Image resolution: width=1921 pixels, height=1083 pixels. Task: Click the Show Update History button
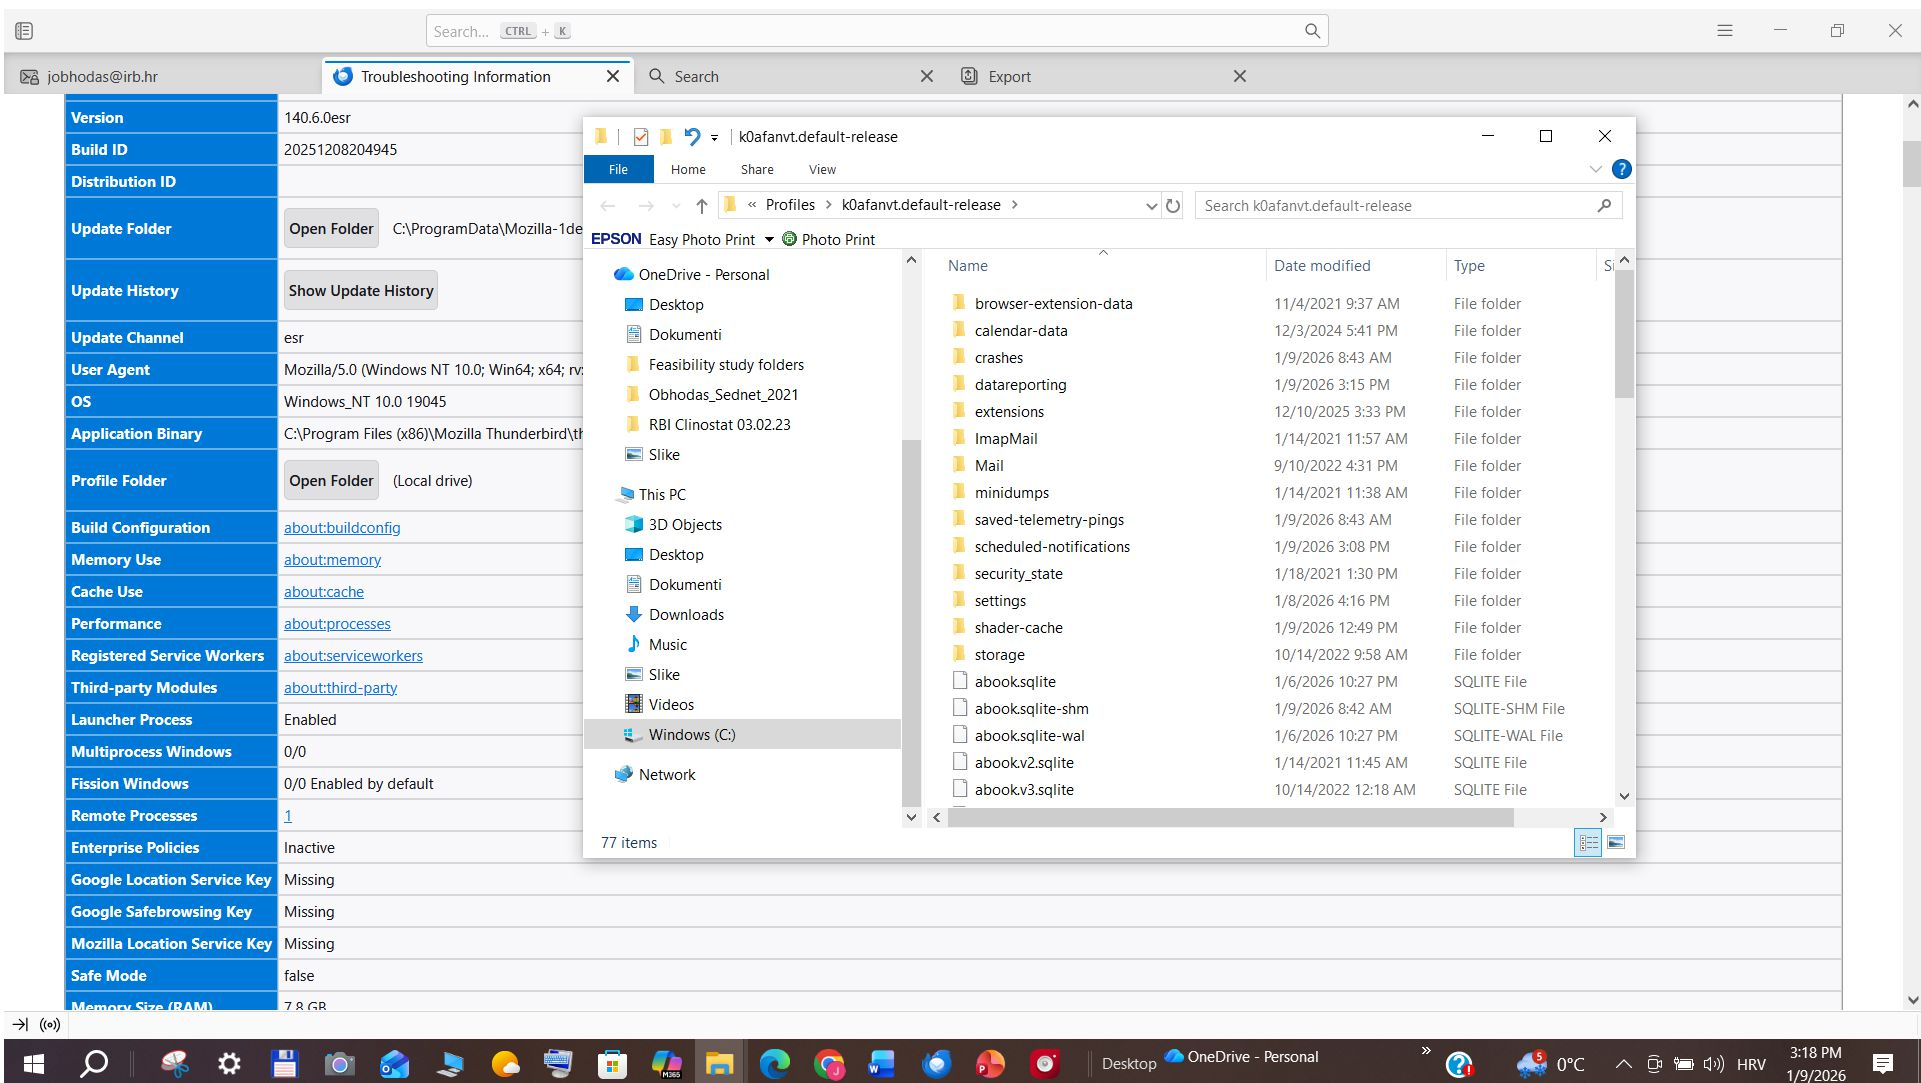[x=361, y=290]
